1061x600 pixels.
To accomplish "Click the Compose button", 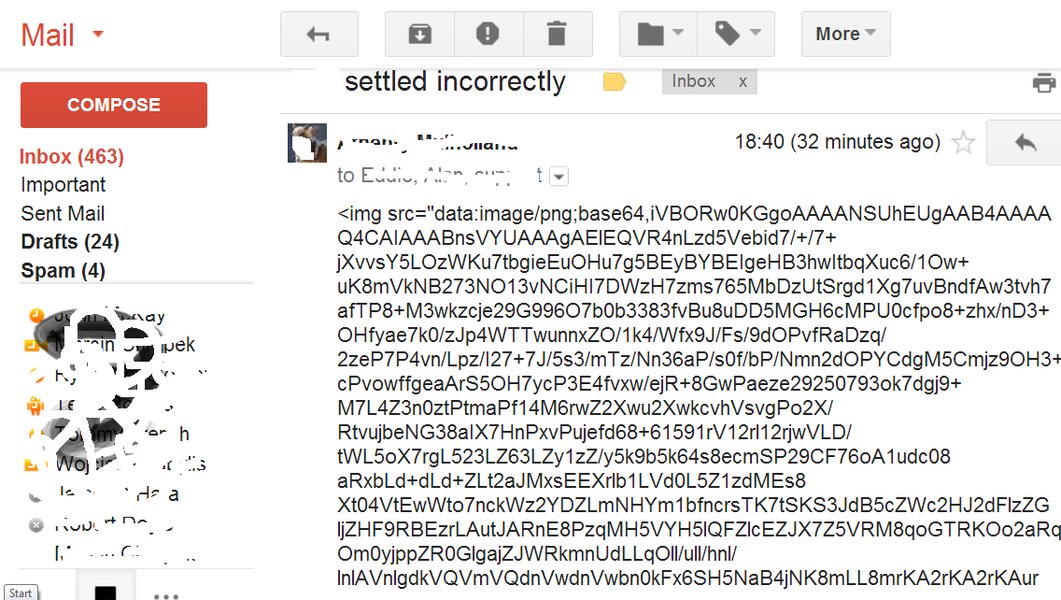I will click(x=113, y=104).
